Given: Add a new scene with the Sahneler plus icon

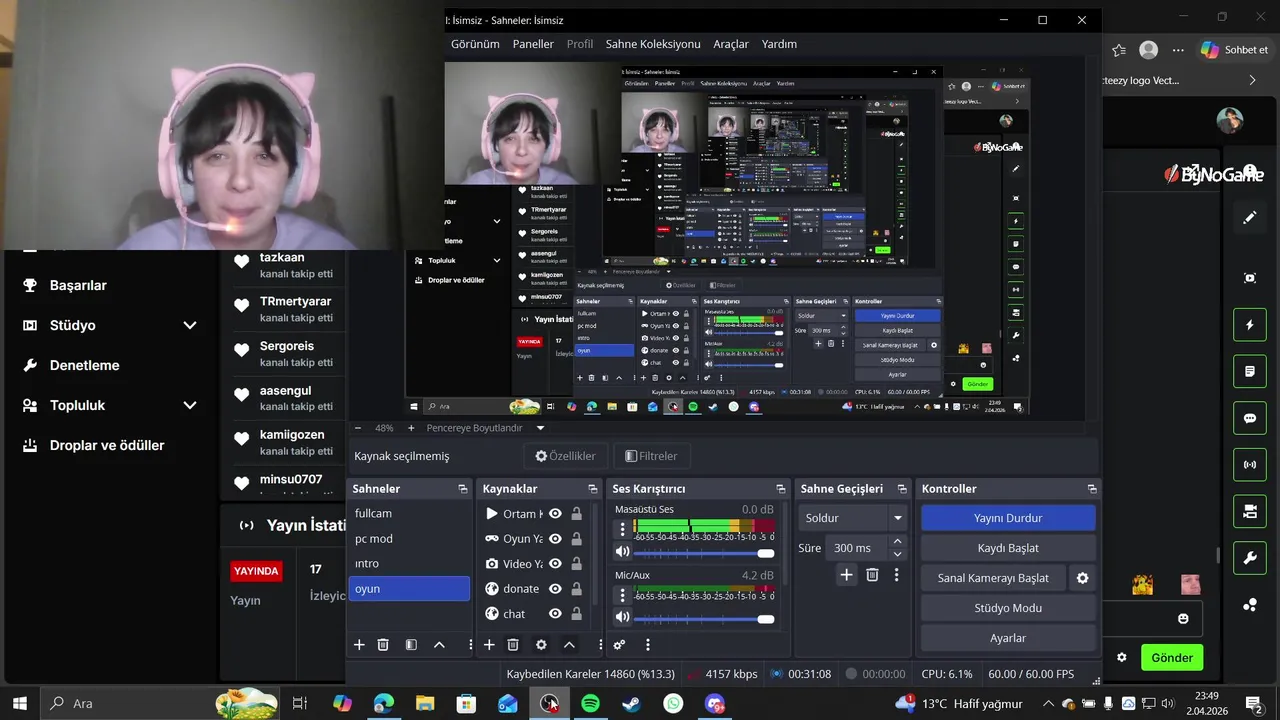Looking at the screenshot, I should [359, 645].
